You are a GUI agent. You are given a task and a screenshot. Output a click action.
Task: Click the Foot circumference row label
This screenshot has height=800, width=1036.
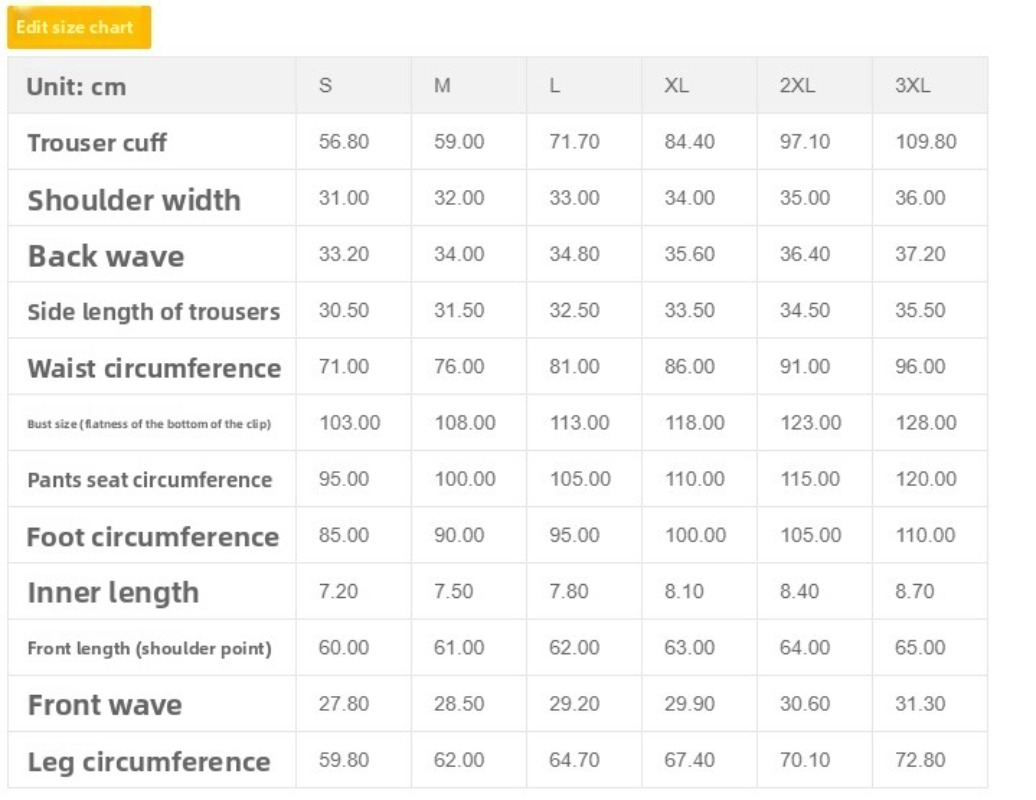(153, 537)
